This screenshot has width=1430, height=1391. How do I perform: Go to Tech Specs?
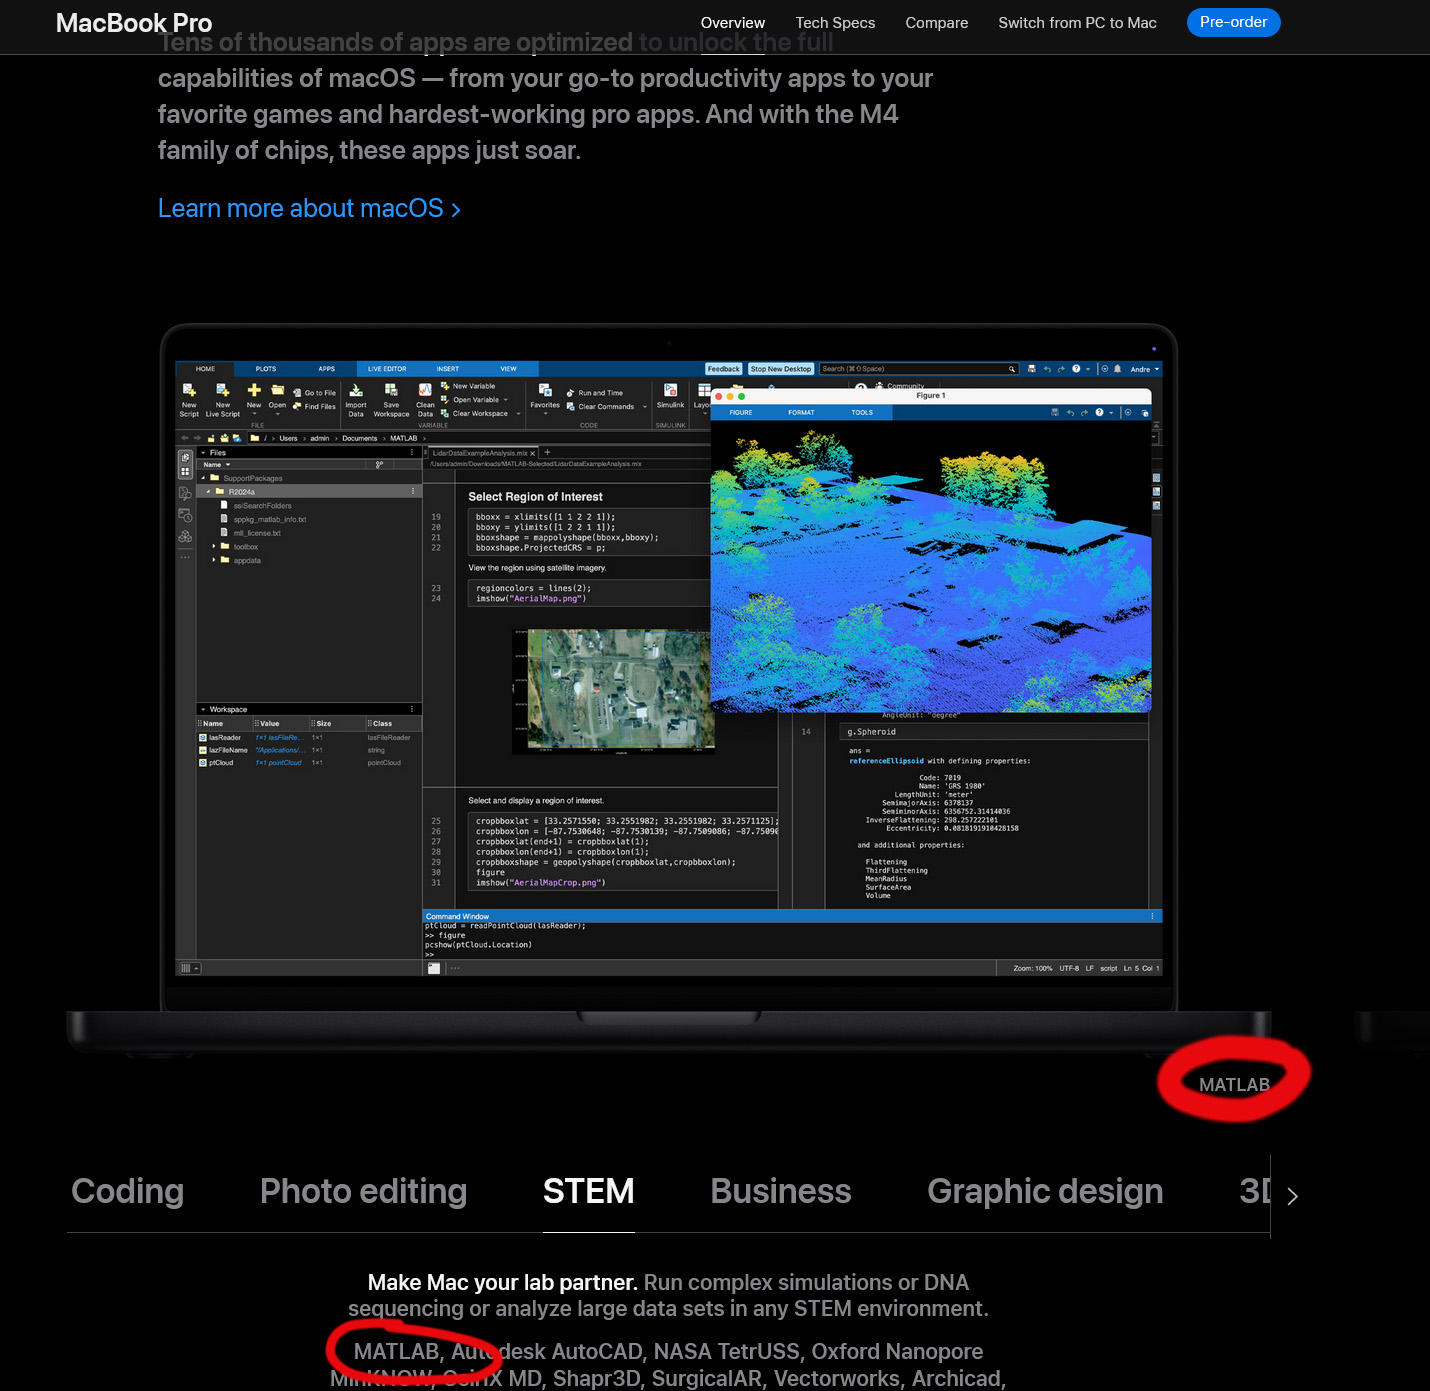(835, 23)
